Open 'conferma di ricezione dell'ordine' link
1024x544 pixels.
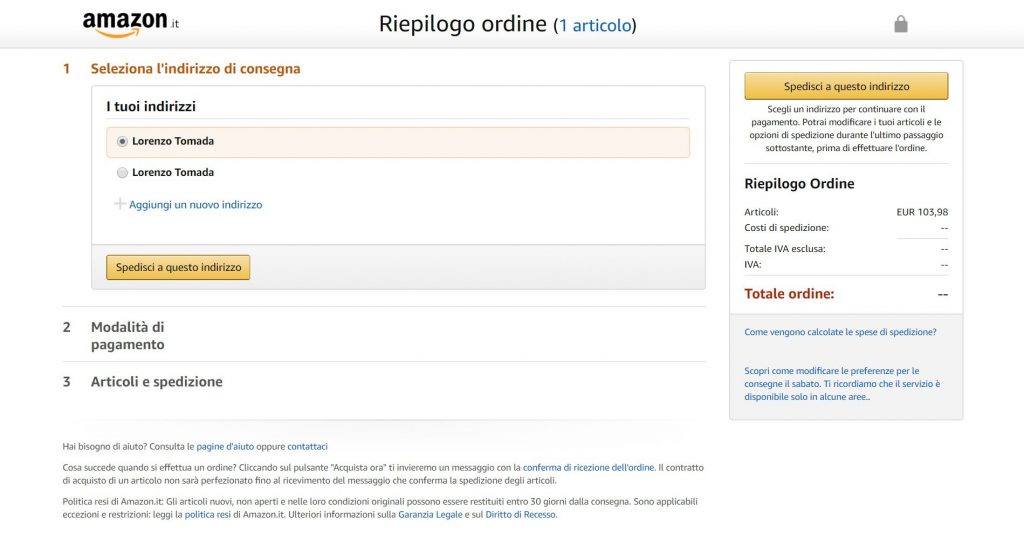(x=588, y=467)
